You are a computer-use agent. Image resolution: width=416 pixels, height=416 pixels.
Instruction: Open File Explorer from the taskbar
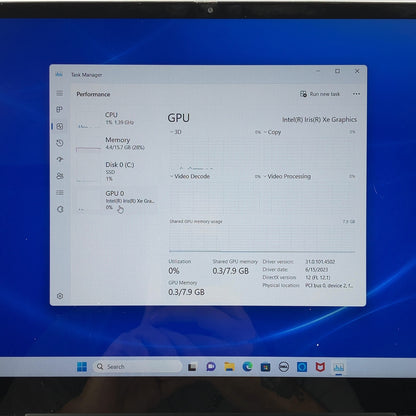(x=229, y=367)
